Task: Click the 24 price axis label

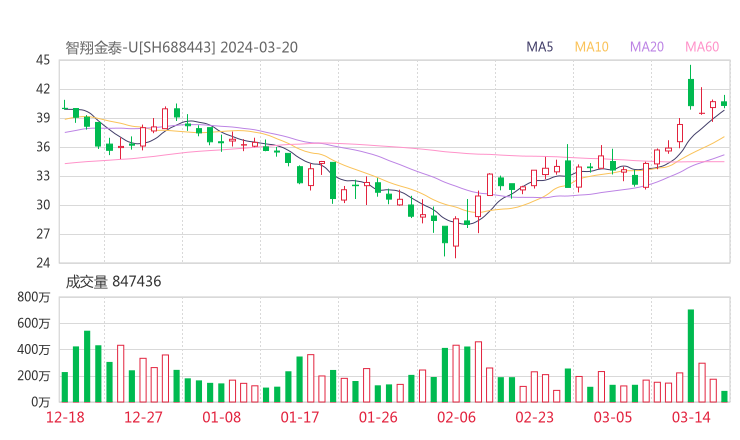Action: click(43, 263)
